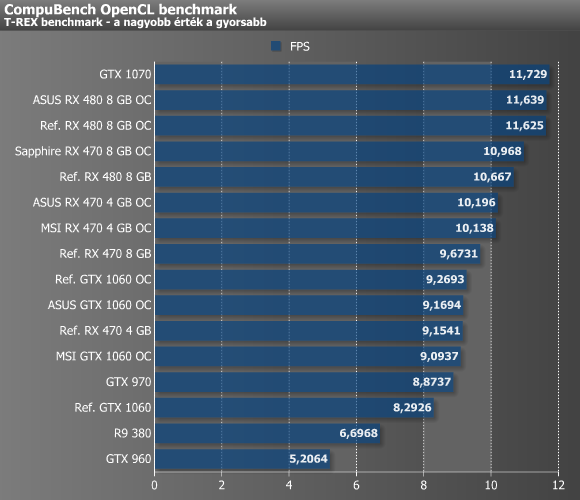The image size is (580, 500).
Task: Click the x-axis tick label 6
Action: pyautogui.click(x=356, y=485)
